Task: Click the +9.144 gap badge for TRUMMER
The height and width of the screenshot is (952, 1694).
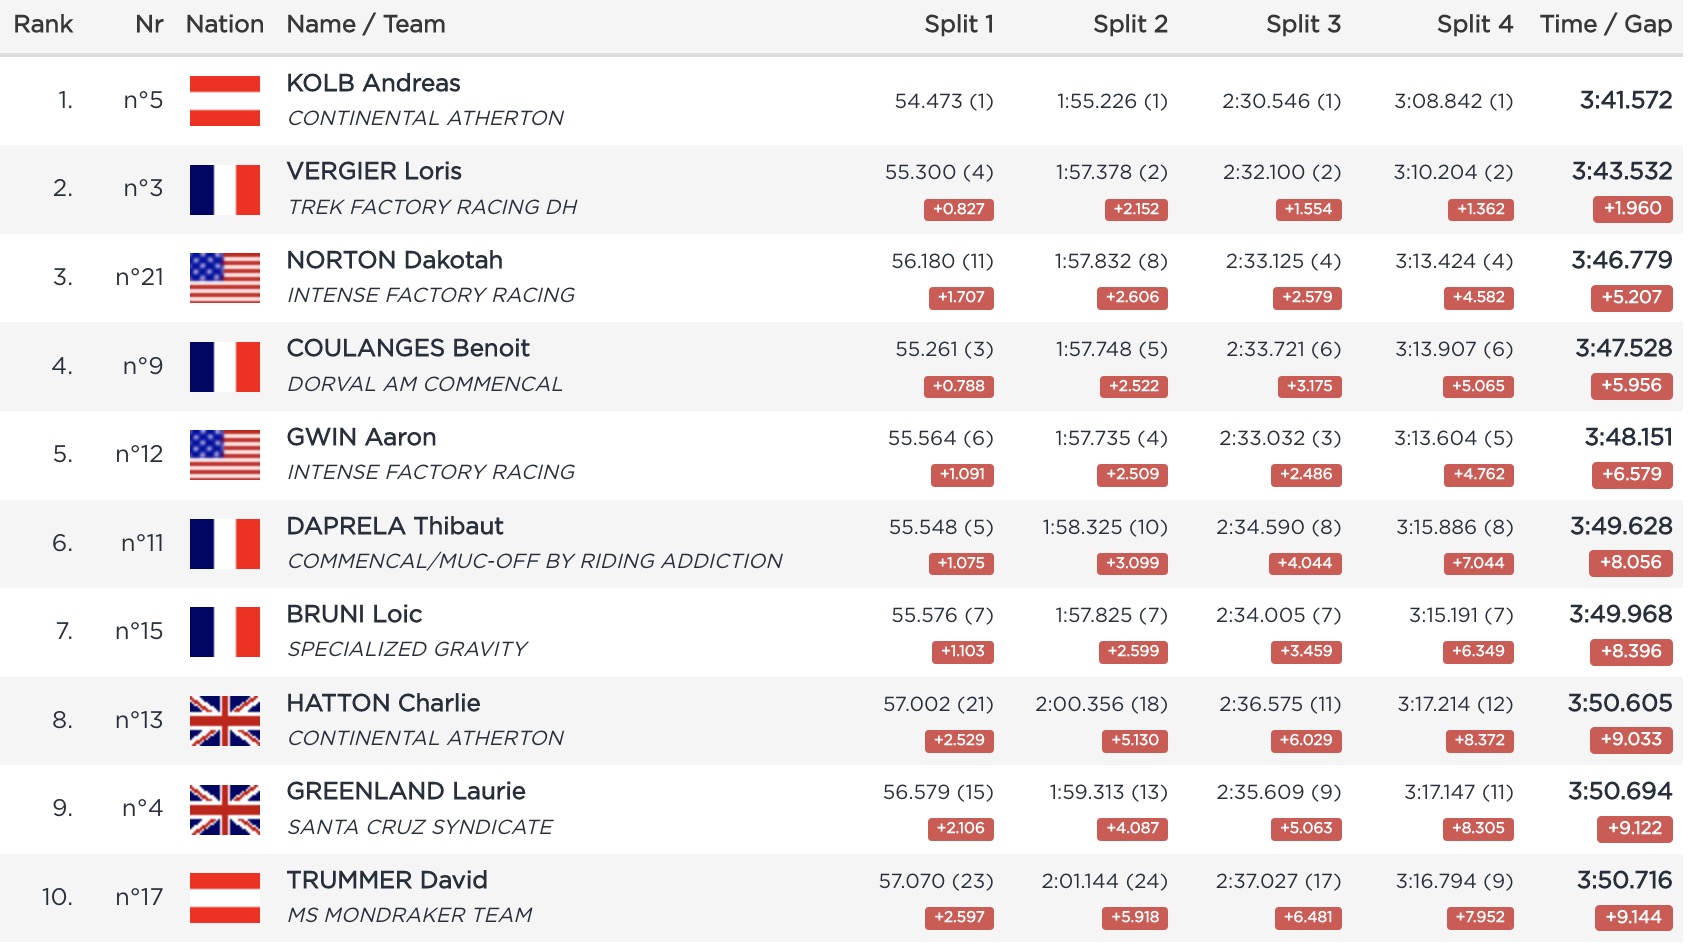Action: click(1632, 917)
